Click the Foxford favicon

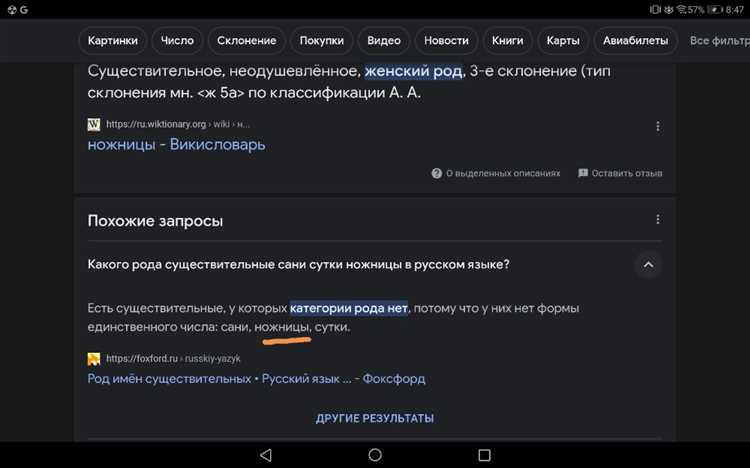click(94, 359)
